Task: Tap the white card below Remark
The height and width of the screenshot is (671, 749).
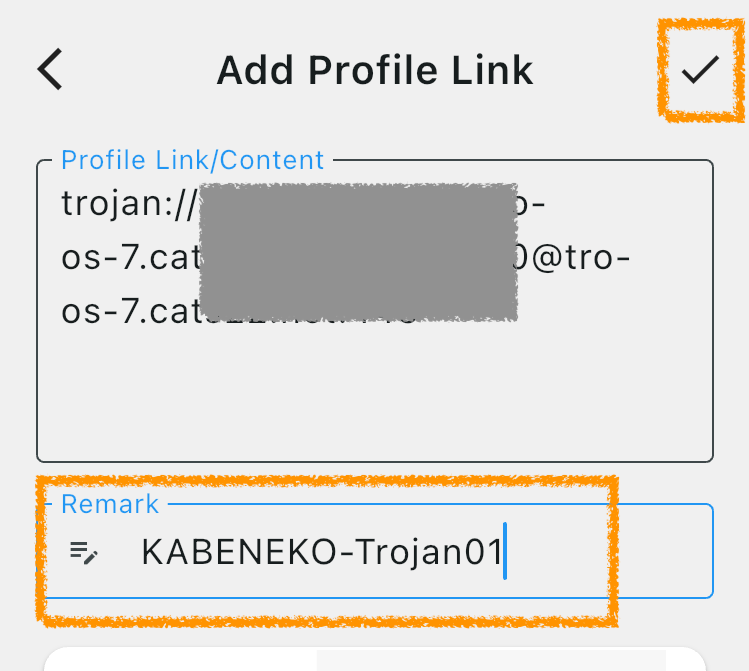Action: [375, 660]
